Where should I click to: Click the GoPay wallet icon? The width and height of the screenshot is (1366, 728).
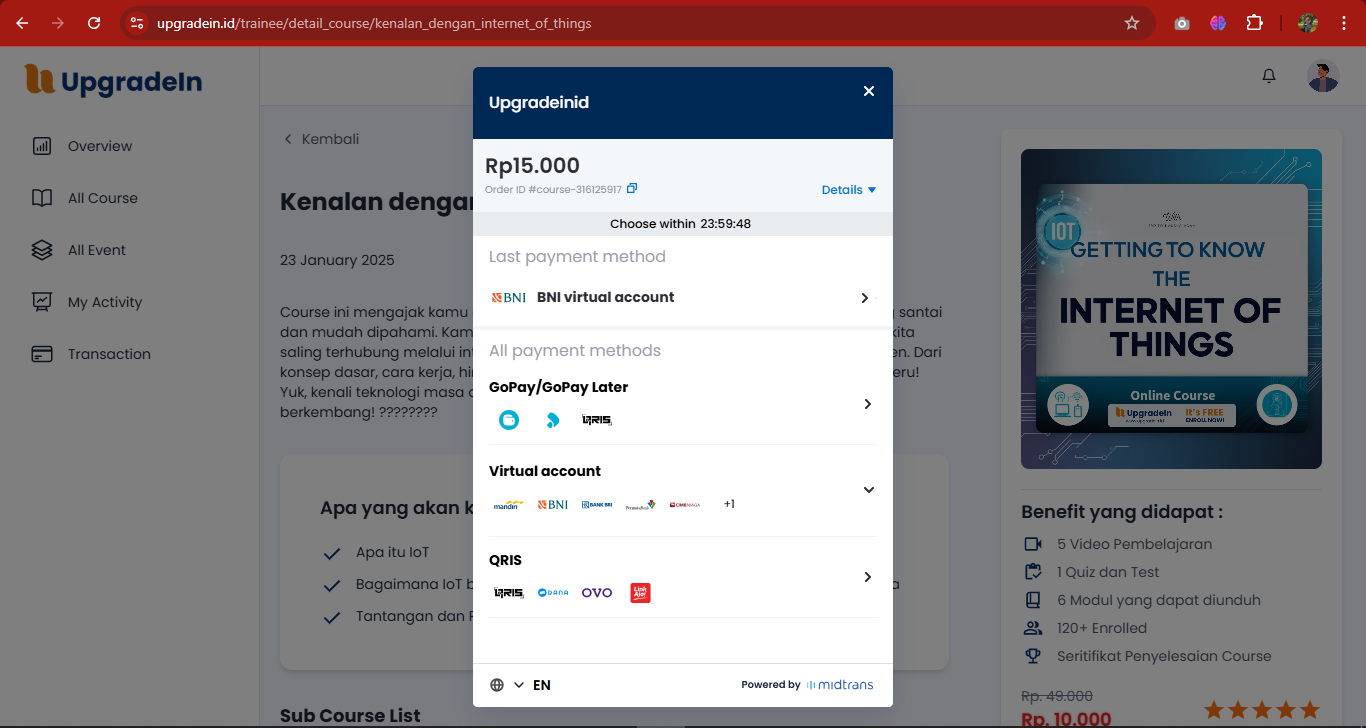(509, 420)
